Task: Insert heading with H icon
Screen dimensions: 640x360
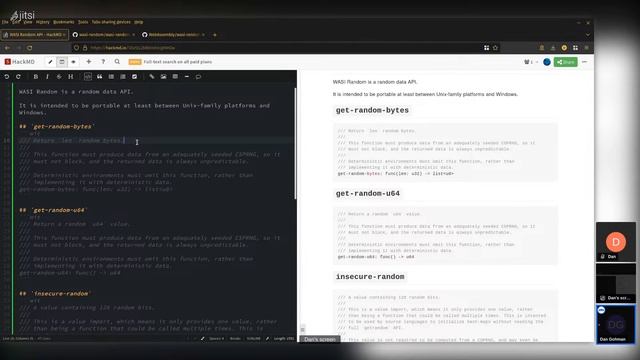Action: [x=71, y=76]
